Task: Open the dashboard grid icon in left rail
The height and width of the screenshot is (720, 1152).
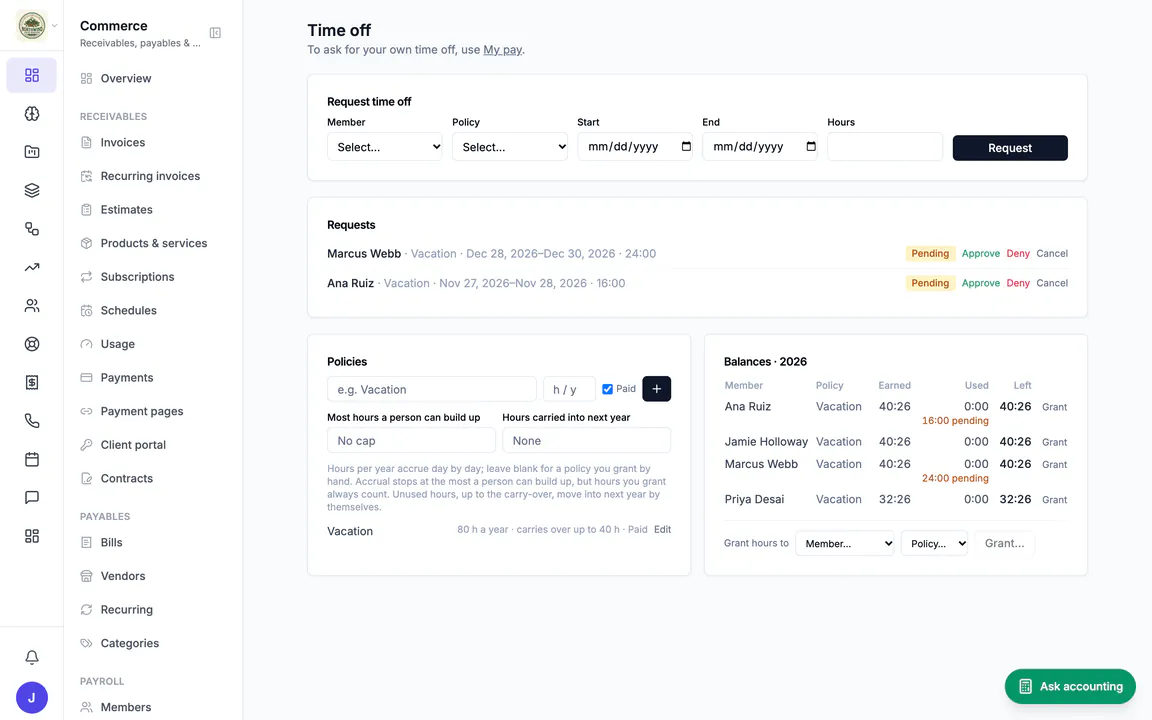Action: click(x=32, y=75)
